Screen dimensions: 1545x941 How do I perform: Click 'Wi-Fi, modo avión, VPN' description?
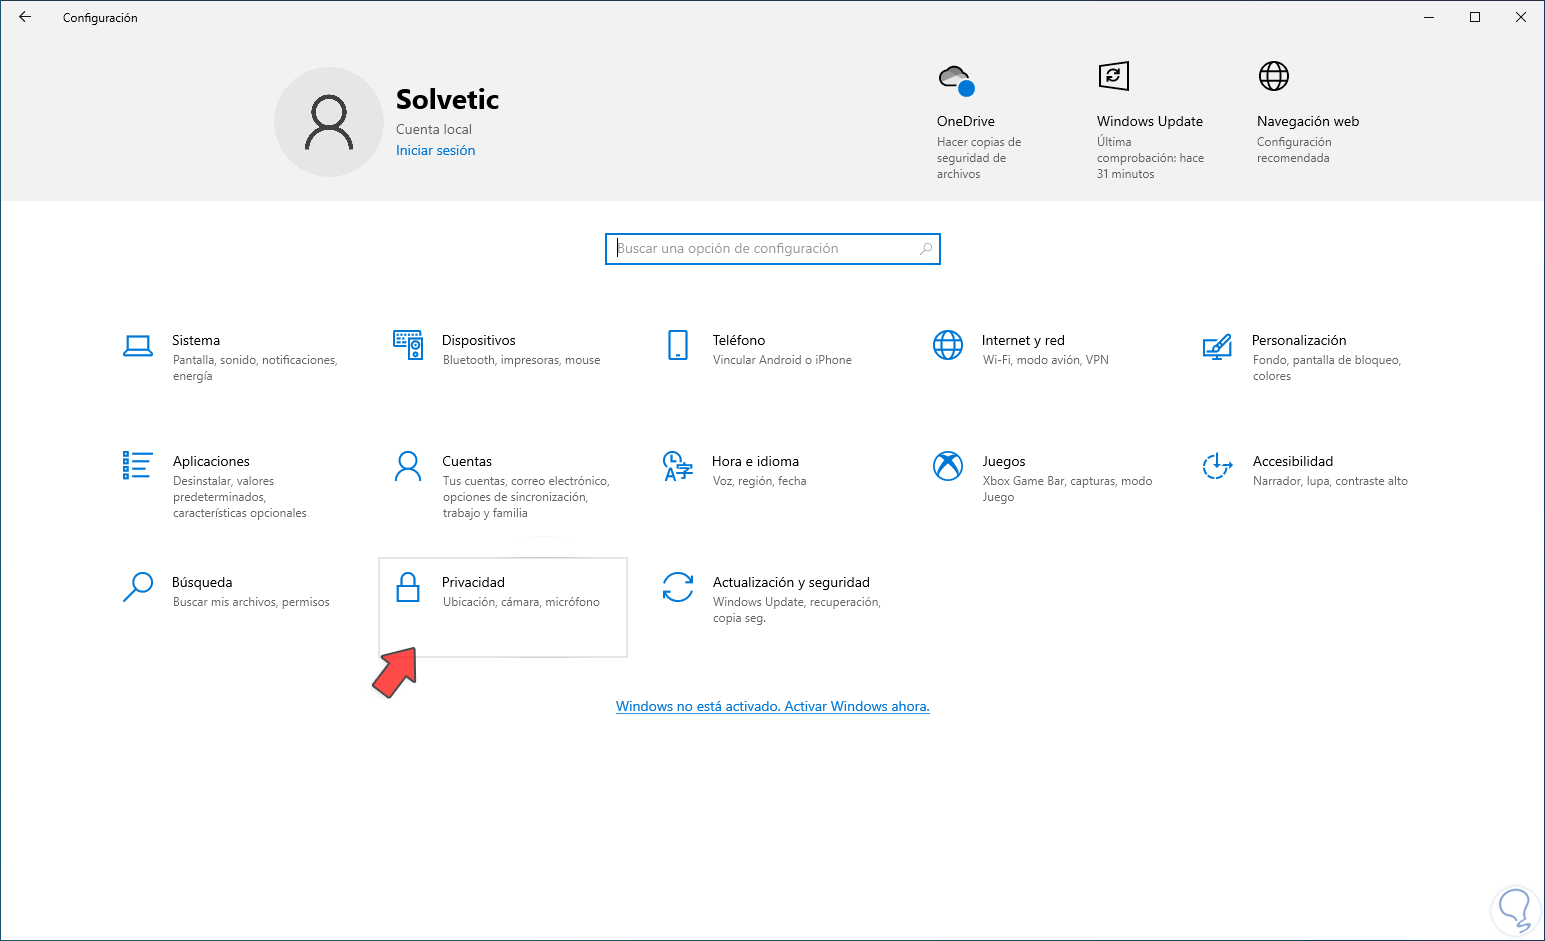tap(1045, 360)
